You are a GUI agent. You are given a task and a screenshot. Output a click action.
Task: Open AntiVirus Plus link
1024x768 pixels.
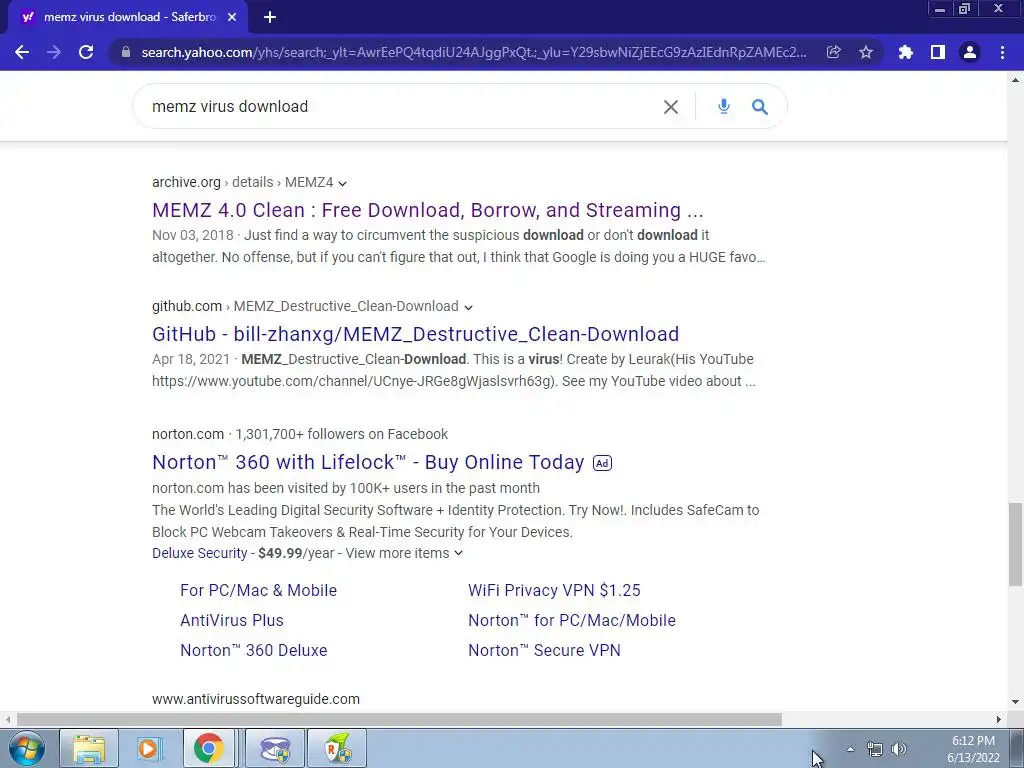pos(232,620)
